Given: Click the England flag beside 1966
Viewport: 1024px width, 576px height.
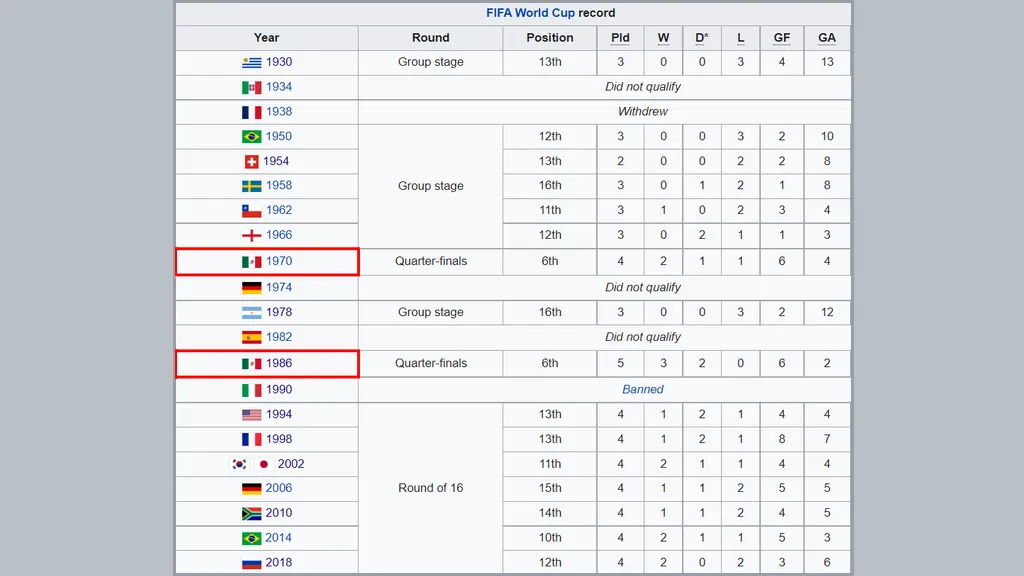Looking at the screenshot, I should point(251,236).
